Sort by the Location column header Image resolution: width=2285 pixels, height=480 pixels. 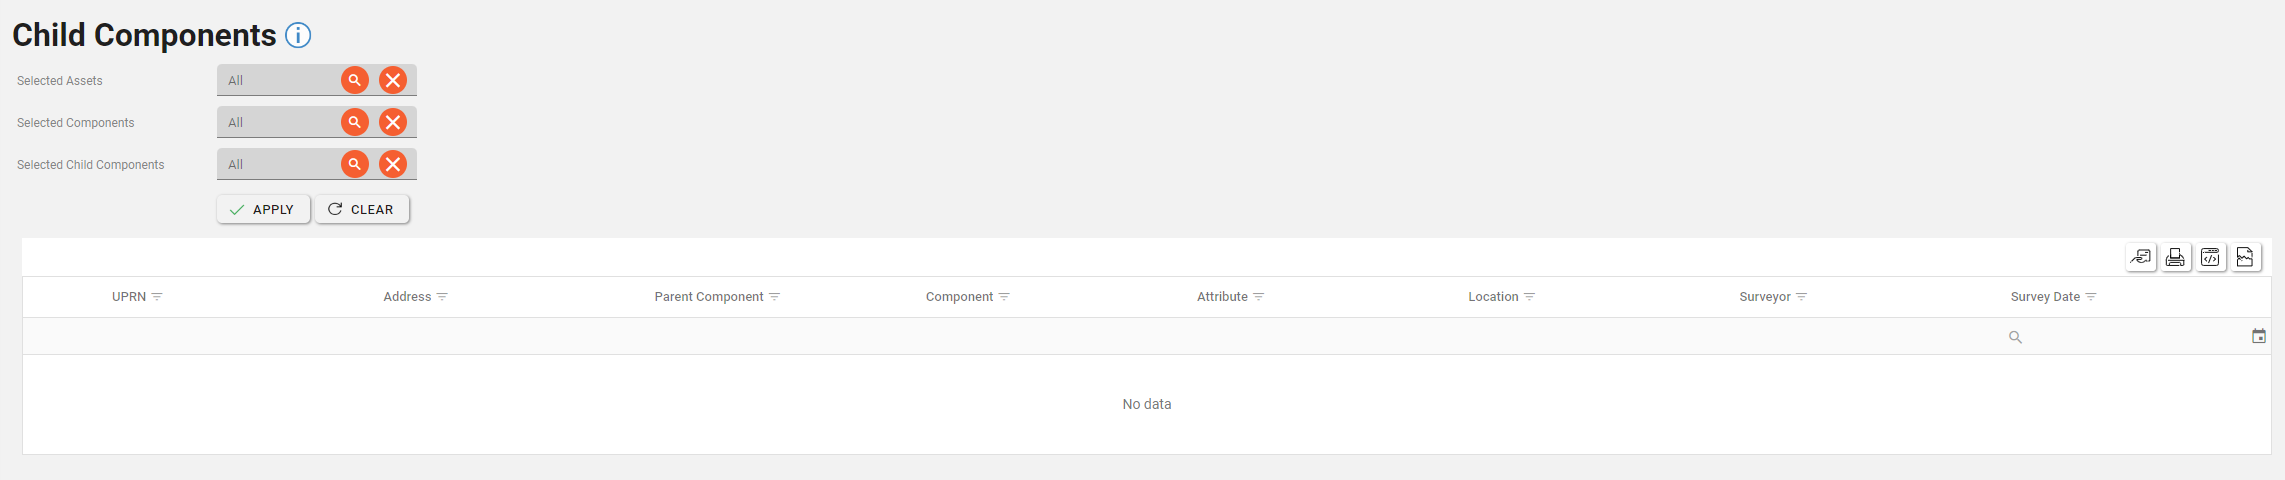click(1492, 297)
